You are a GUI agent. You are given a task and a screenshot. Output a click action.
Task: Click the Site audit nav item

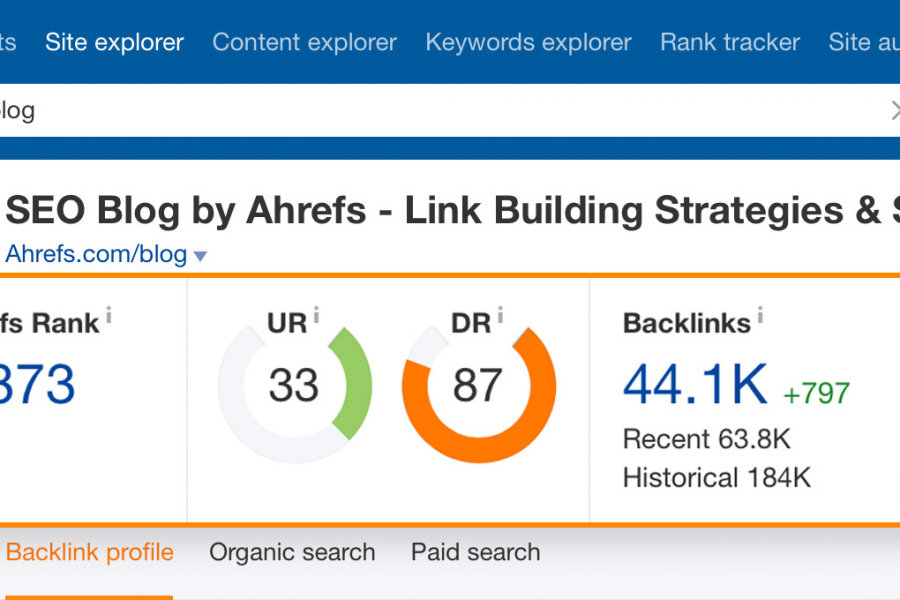click(x=864, y=42)
